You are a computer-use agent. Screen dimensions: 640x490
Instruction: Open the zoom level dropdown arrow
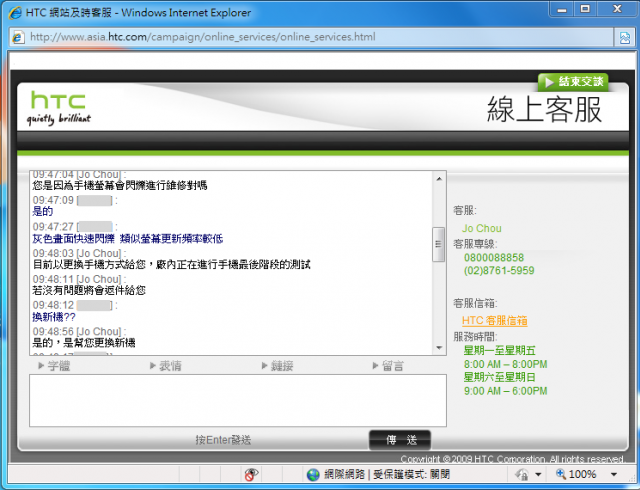pos(614,474)
